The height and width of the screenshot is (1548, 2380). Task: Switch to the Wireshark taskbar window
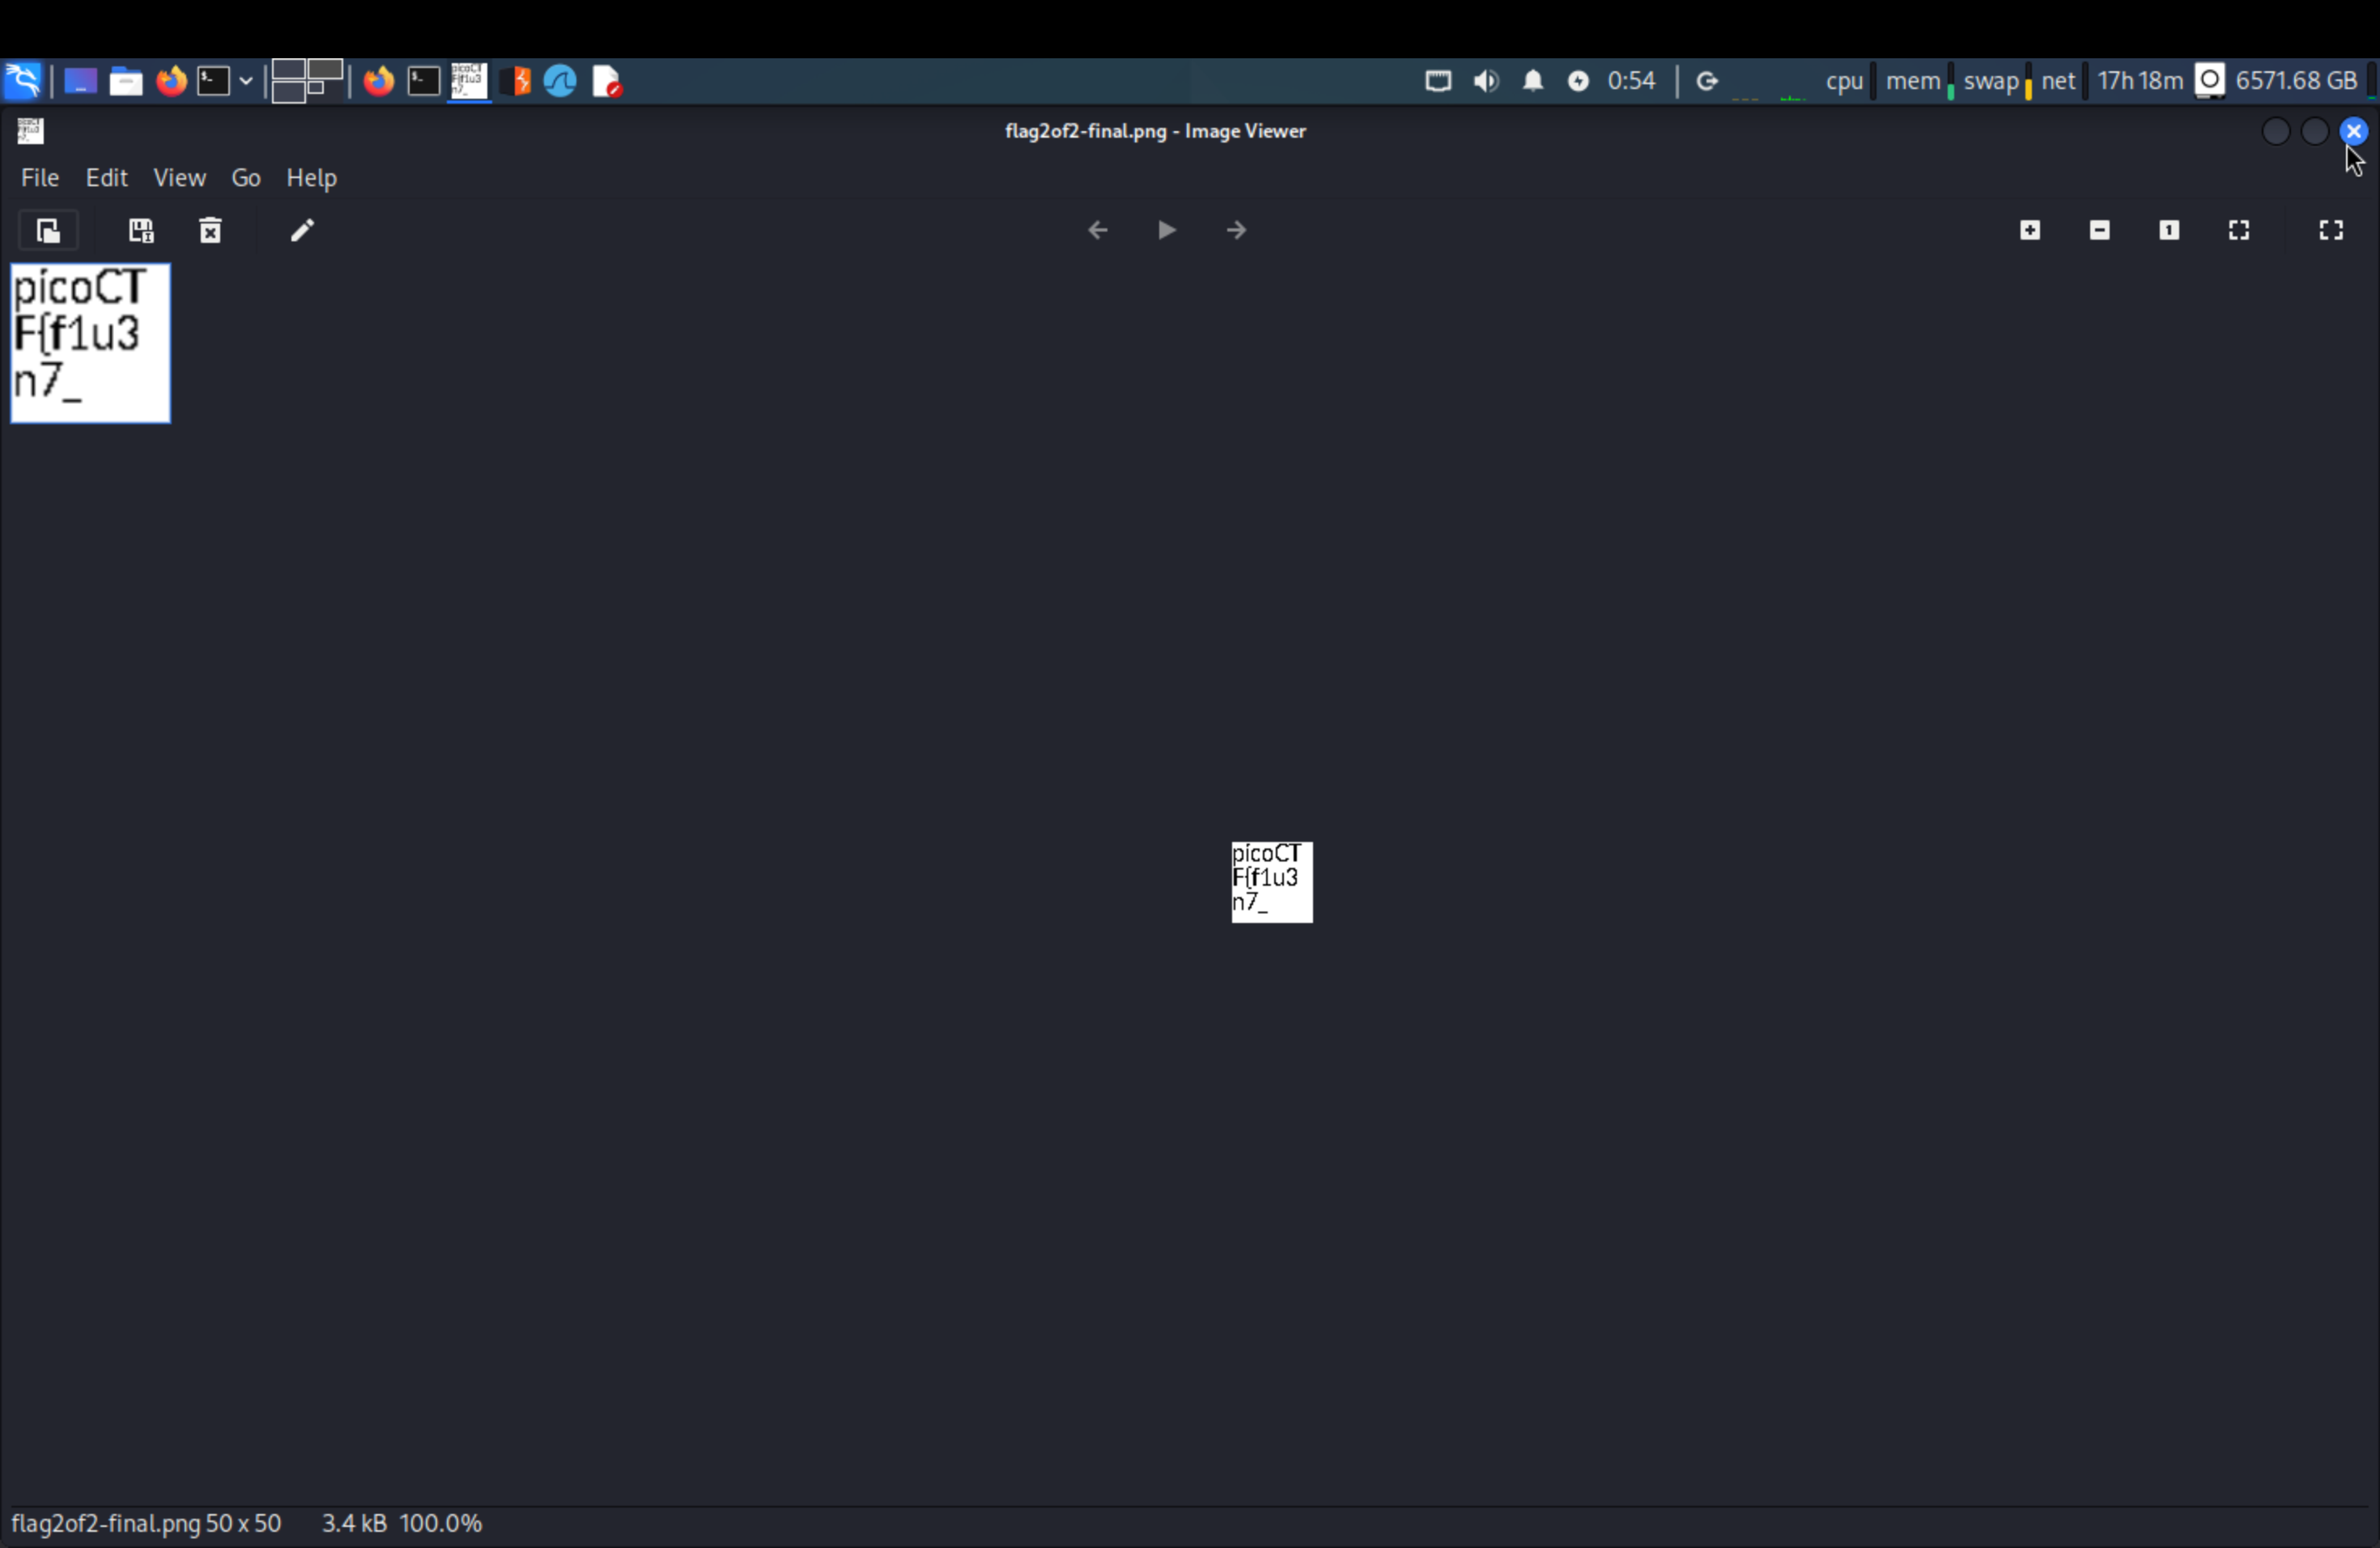coord(560,81)
